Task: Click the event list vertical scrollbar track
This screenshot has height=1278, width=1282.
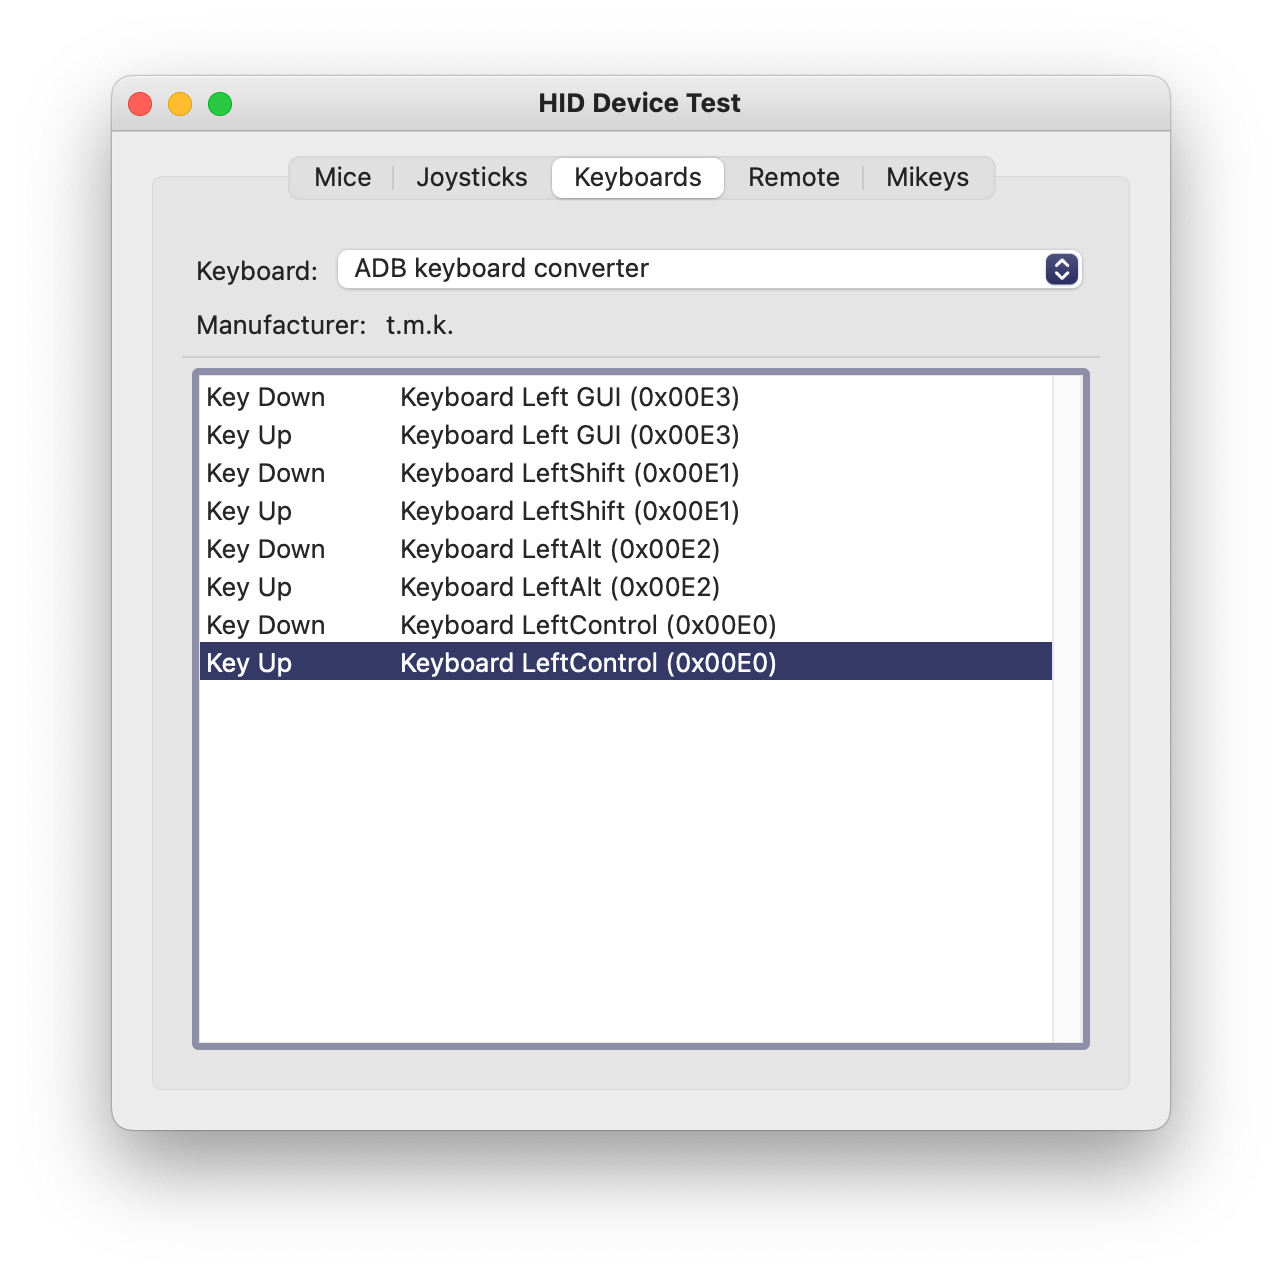Action: (x=1068, y=709)
